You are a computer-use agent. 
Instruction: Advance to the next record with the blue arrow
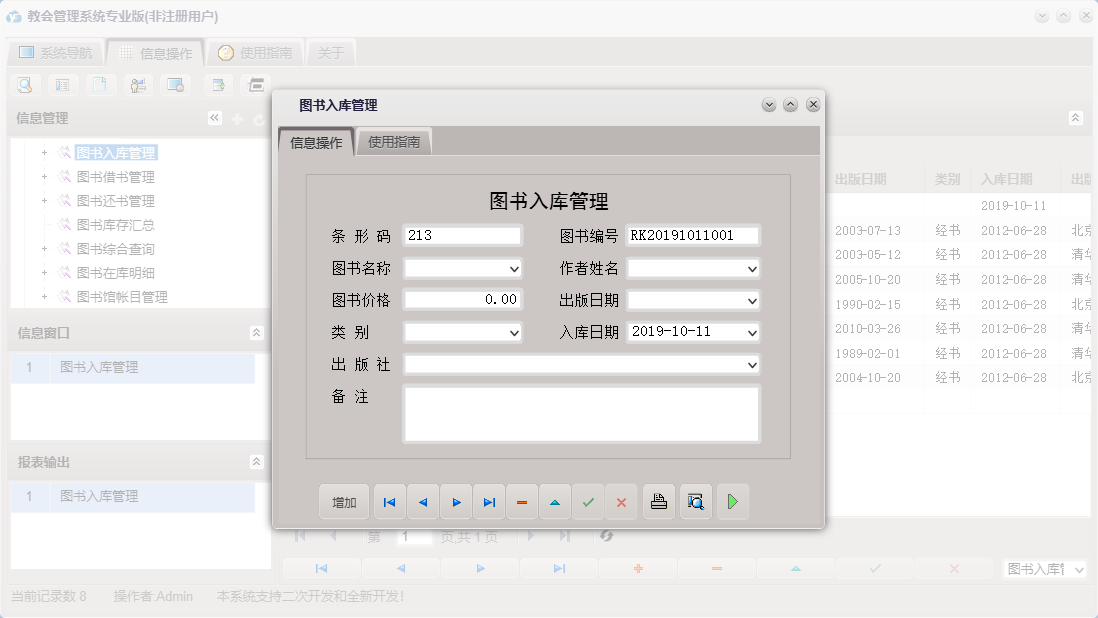[456, 501]
